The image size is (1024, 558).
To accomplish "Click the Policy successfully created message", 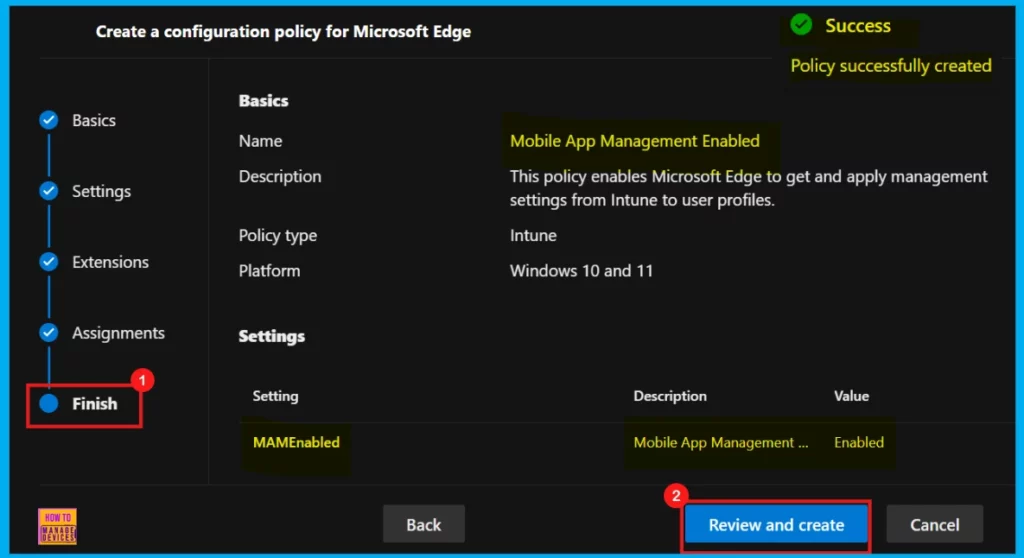I will pyautogui.click(x=891, y=65).
